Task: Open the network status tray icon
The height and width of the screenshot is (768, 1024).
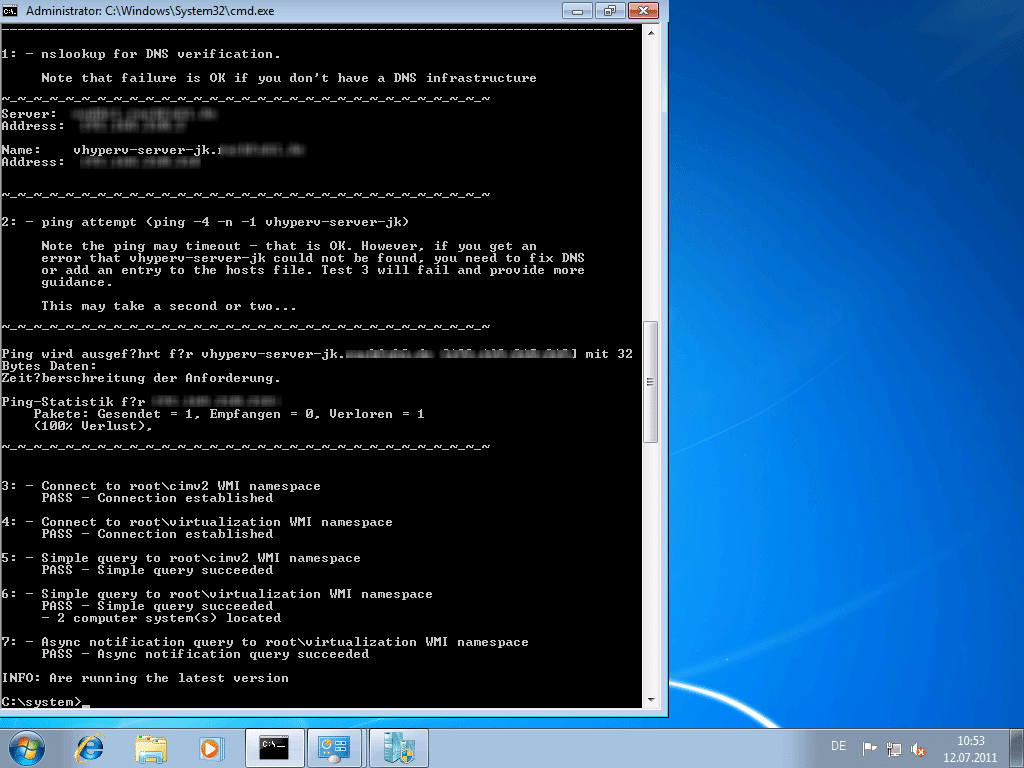Action: (894, 748)
